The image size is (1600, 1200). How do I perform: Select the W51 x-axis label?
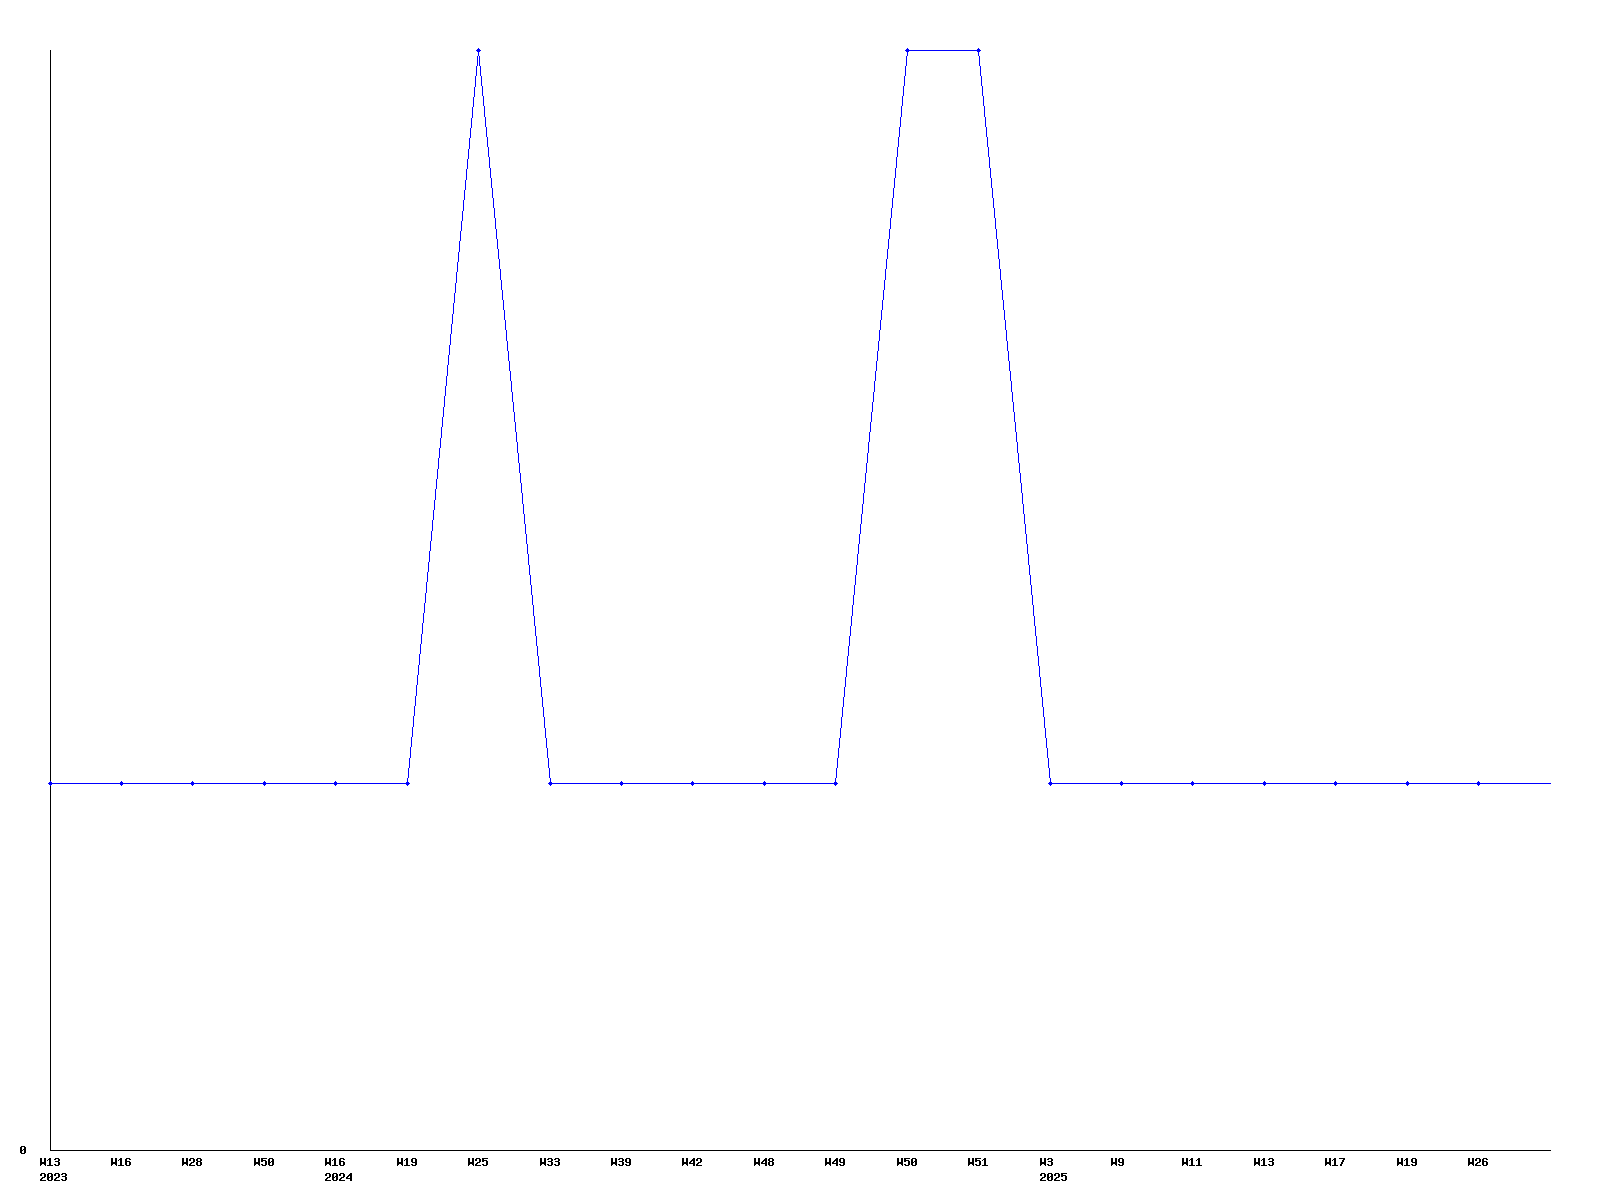click(978, 1162)
